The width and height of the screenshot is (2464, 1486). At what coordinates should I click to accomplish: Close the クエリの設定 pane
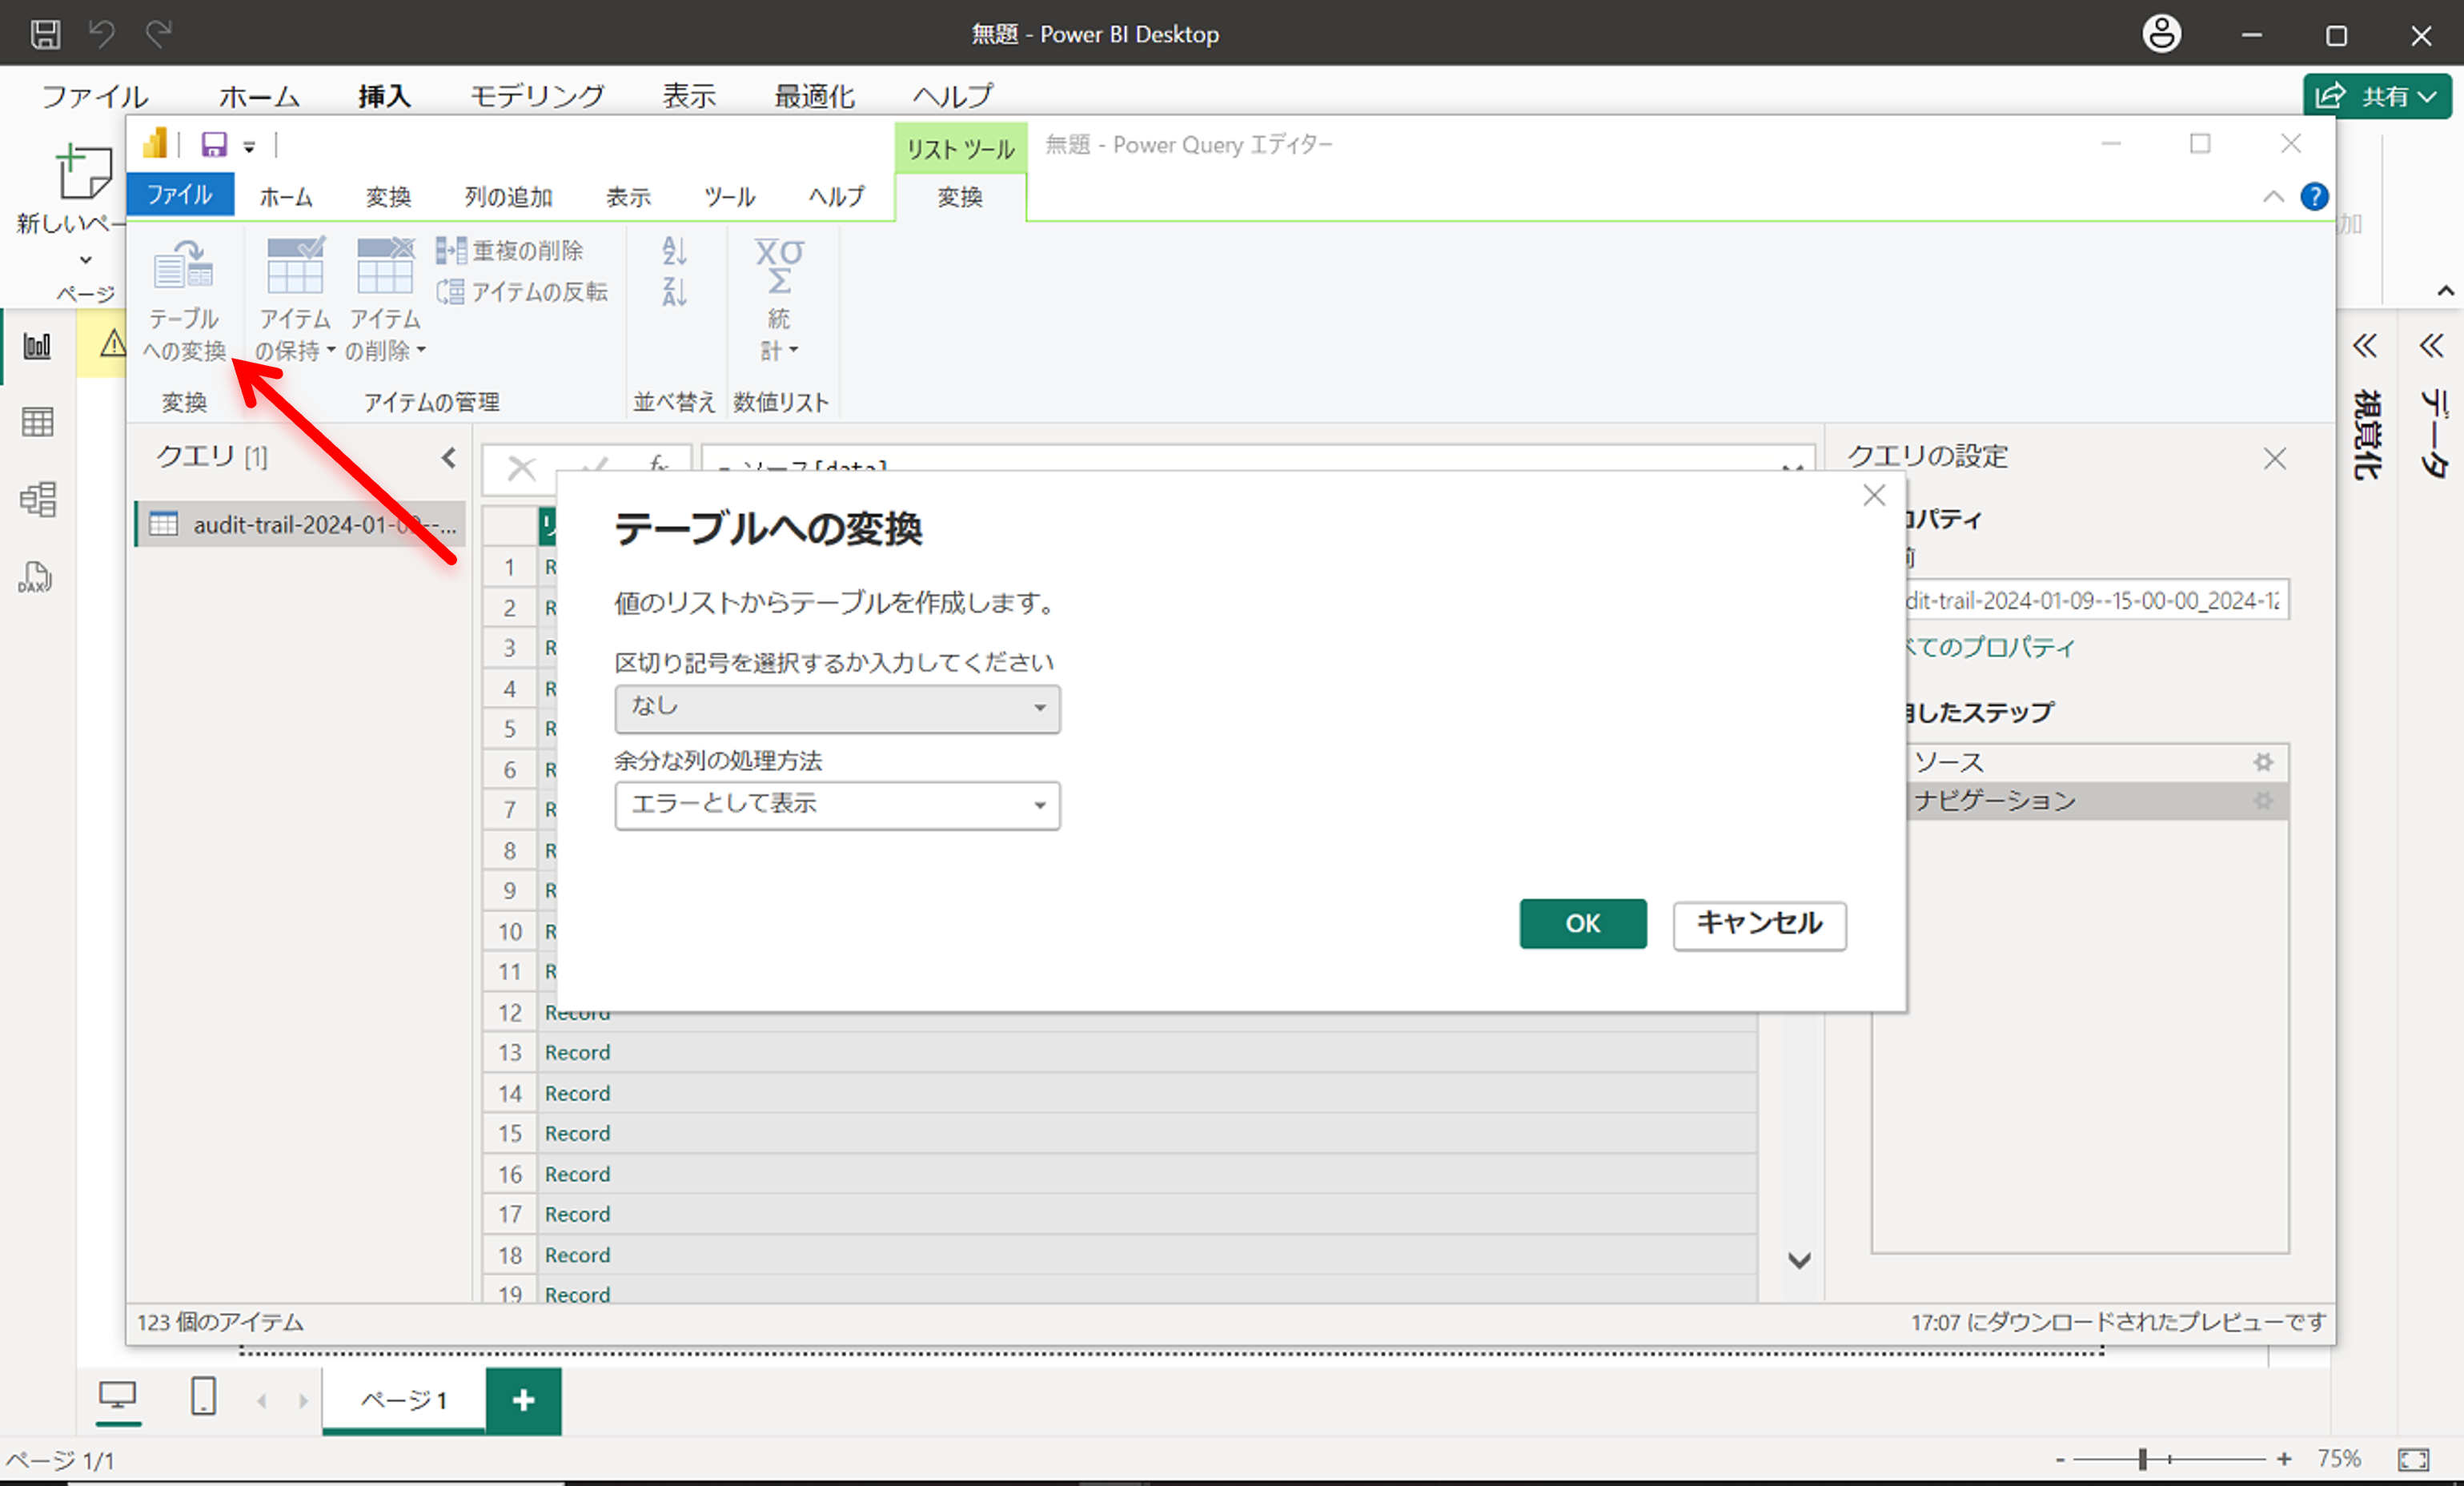pos(2275,458)
